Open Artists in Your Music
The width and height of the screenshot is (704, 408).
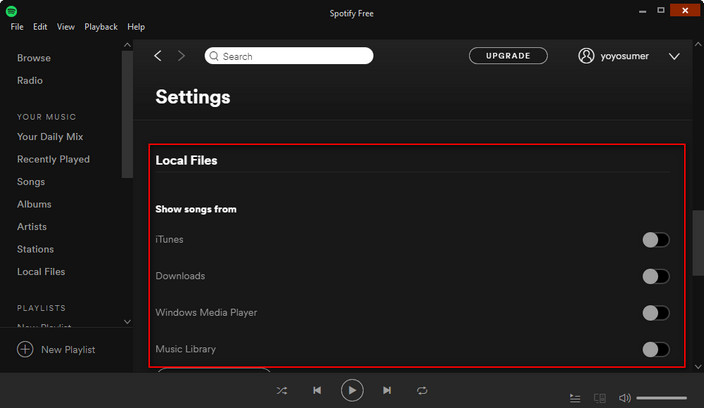tap(32, 227)
